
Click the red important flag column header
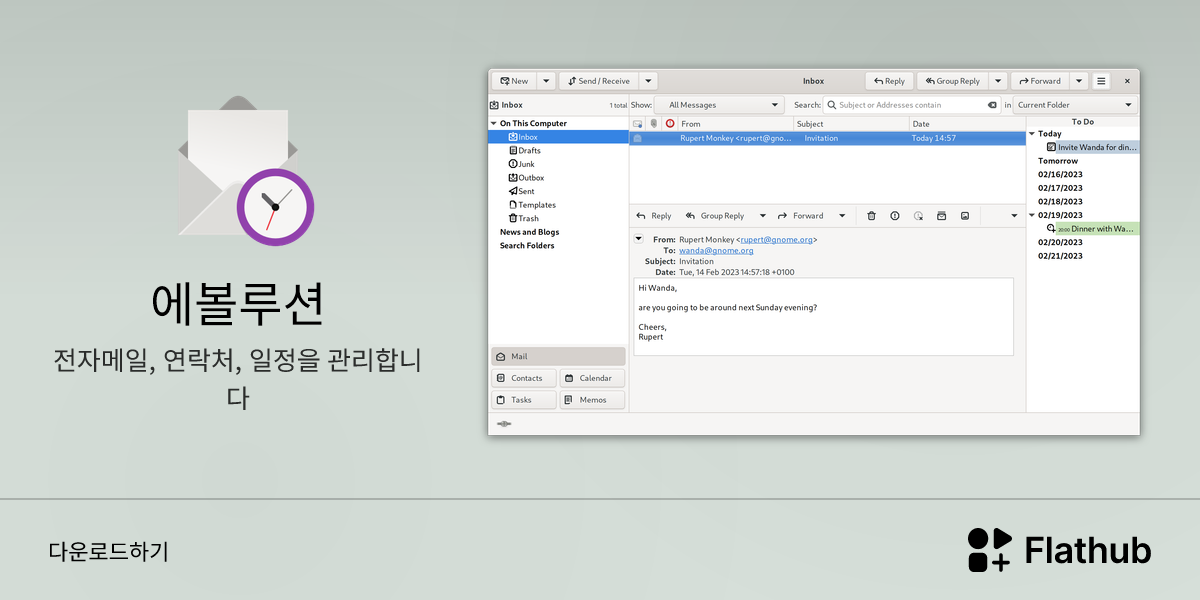tap(670, 124)
